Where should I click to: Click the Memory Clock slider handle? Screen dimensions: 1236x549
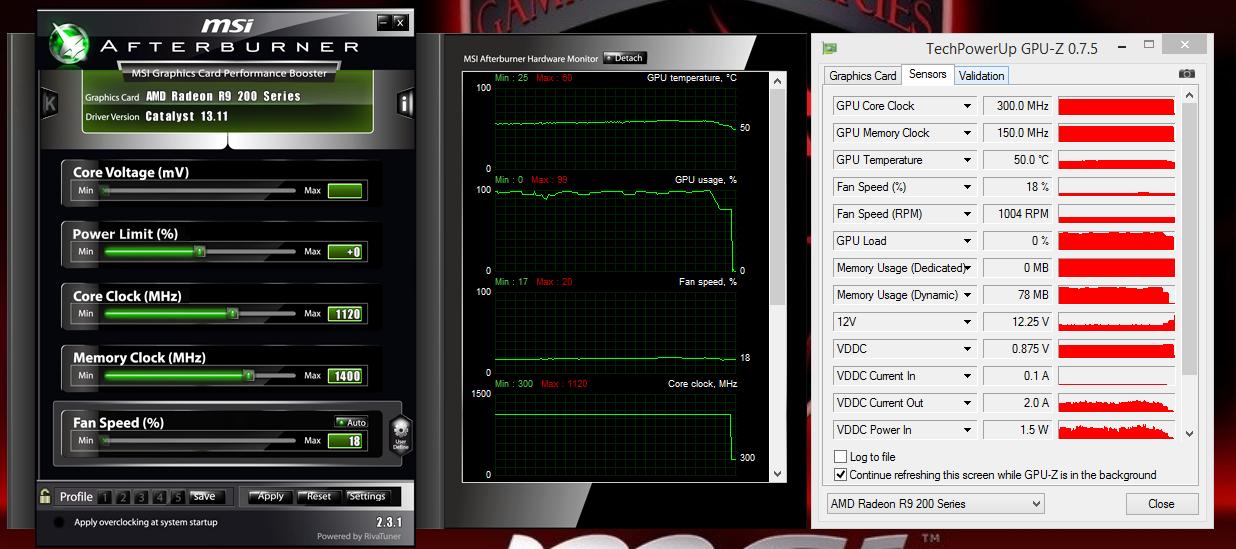pos(249,376)
